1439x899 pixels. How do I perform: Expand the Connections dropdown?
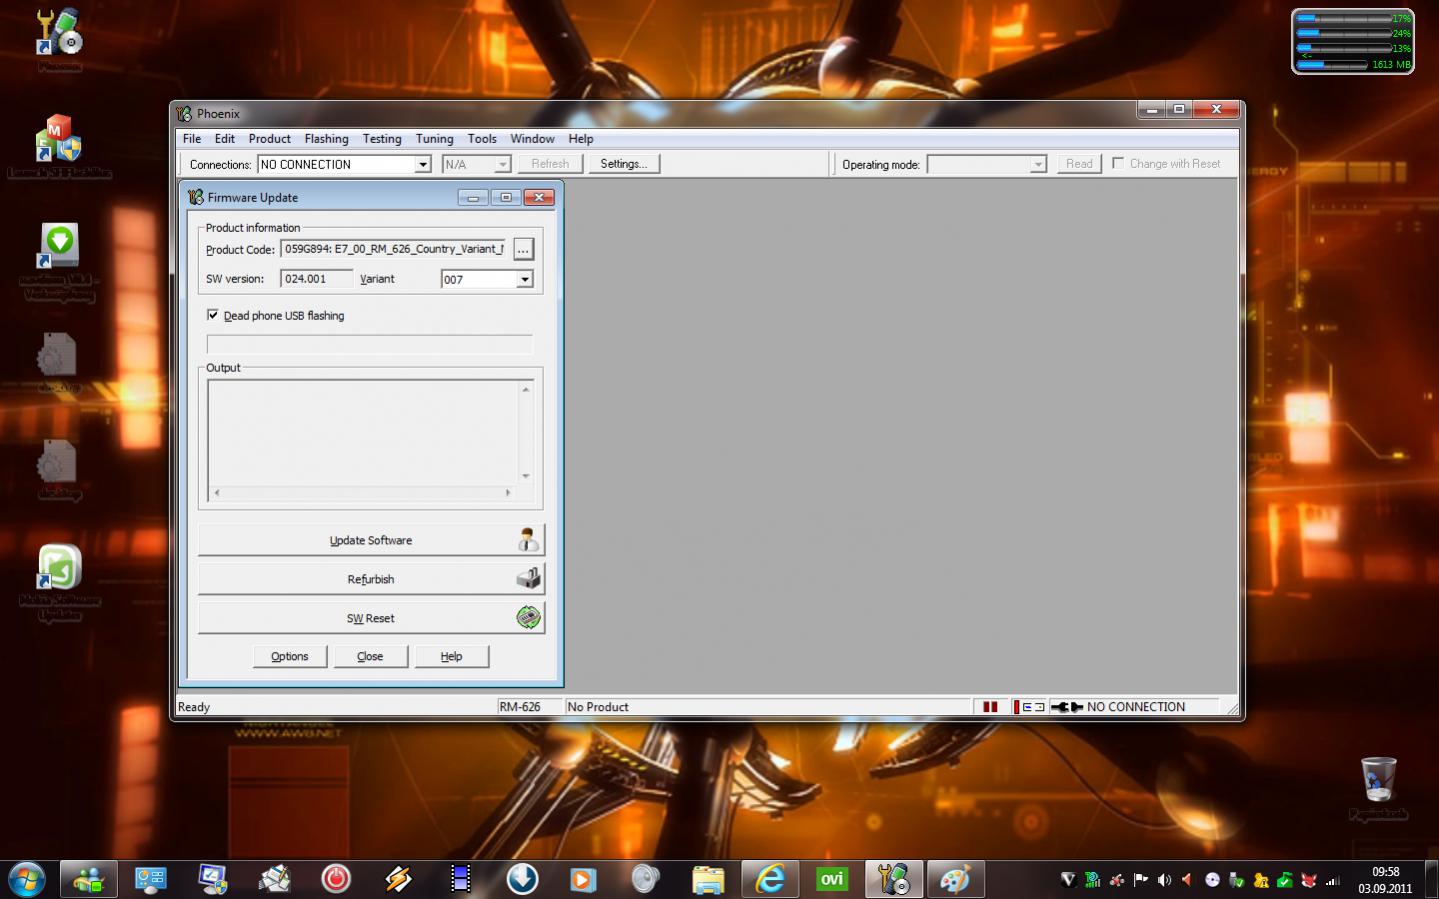coord(423,164)
